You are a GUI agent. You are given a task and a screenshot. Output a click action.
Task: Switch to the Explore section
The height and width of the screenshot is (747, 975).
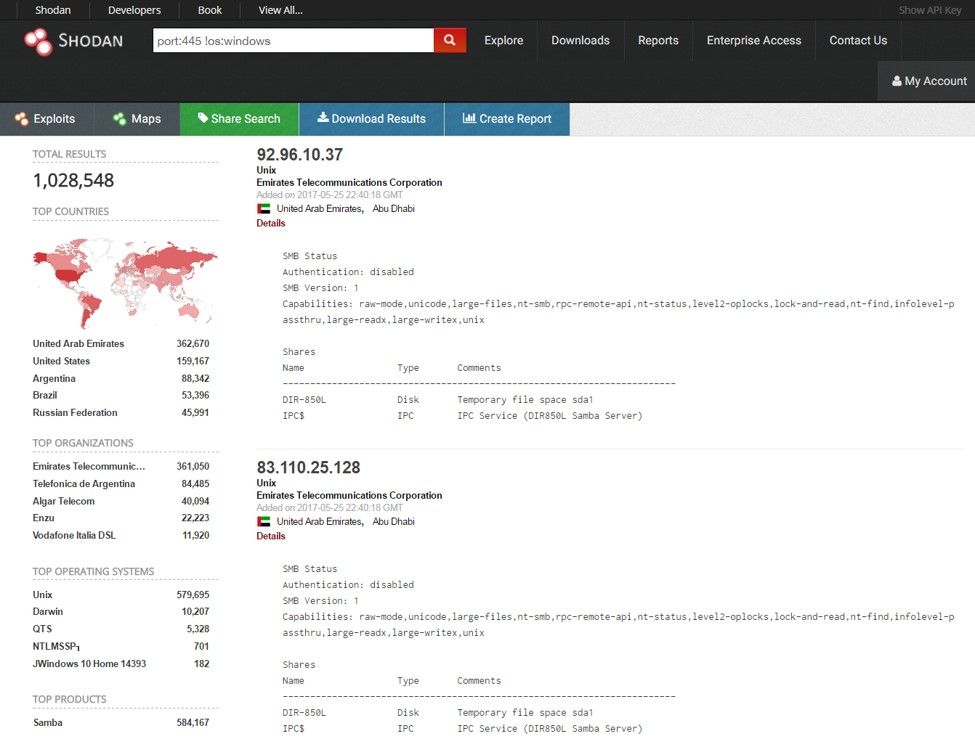pyautogui.click(x=503, y=41)
